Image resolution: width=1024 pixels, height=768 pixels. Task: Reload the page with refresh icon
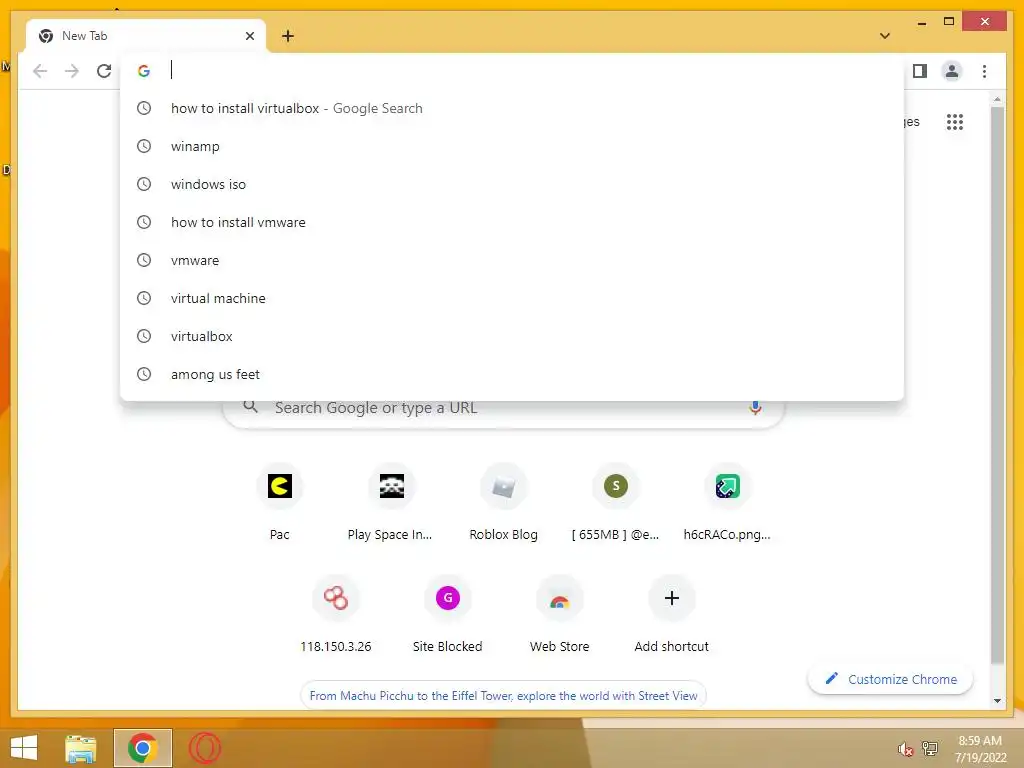[x=104, y=71]
